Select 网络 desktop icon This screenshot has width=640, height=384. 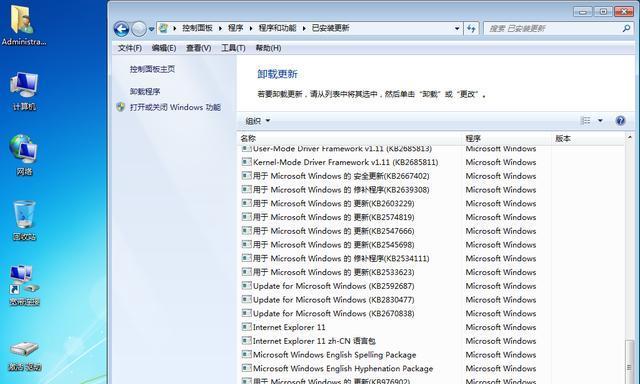24,155
